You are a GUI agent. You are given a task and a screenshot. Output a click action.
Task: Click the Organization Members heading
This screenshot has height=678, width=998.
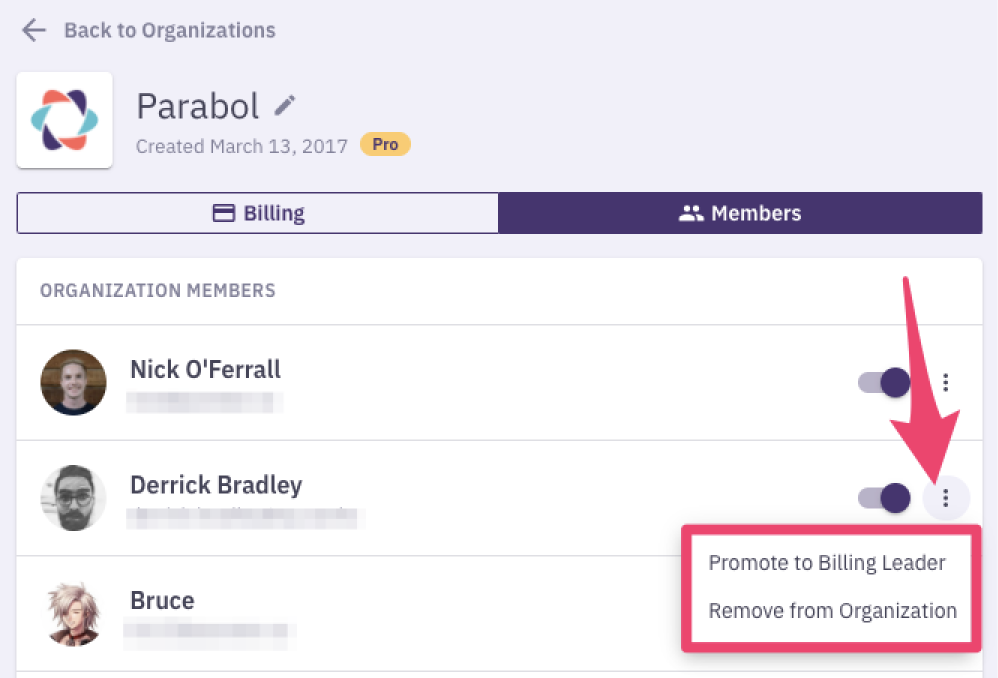pyautogui.click(x=158, y=290)
